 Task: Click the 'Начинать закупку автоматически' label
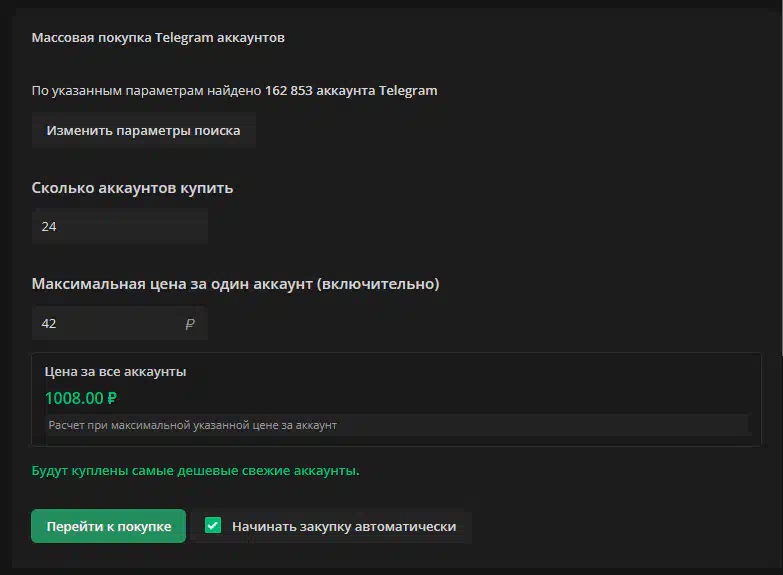coord(343,526)
